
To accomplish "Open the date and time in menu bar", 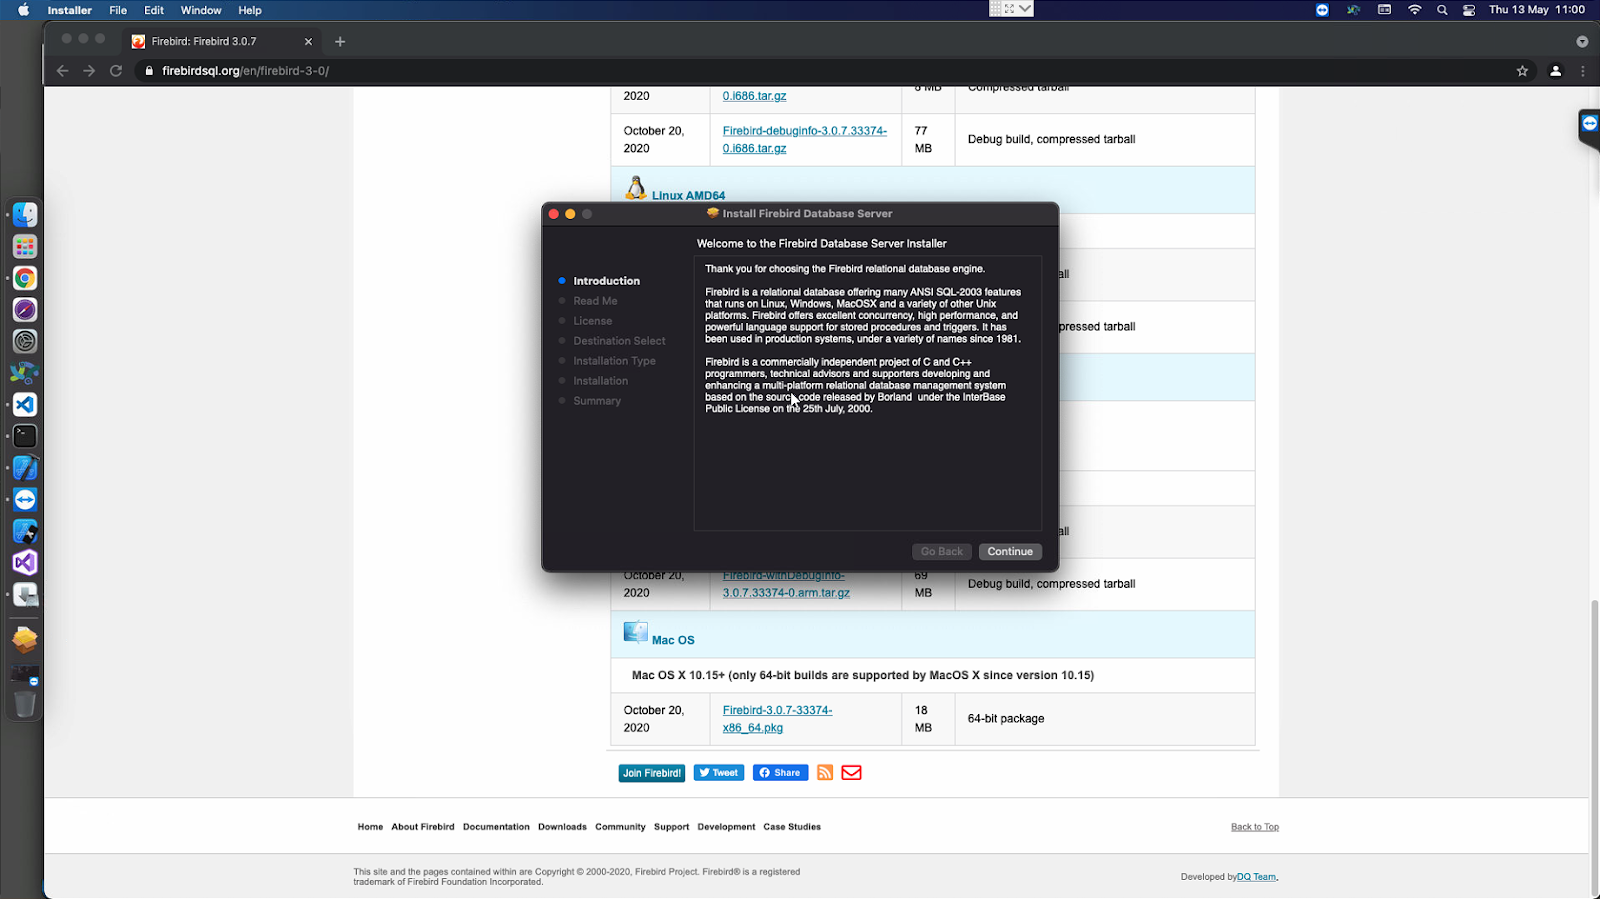I will tap(1537, 10).
